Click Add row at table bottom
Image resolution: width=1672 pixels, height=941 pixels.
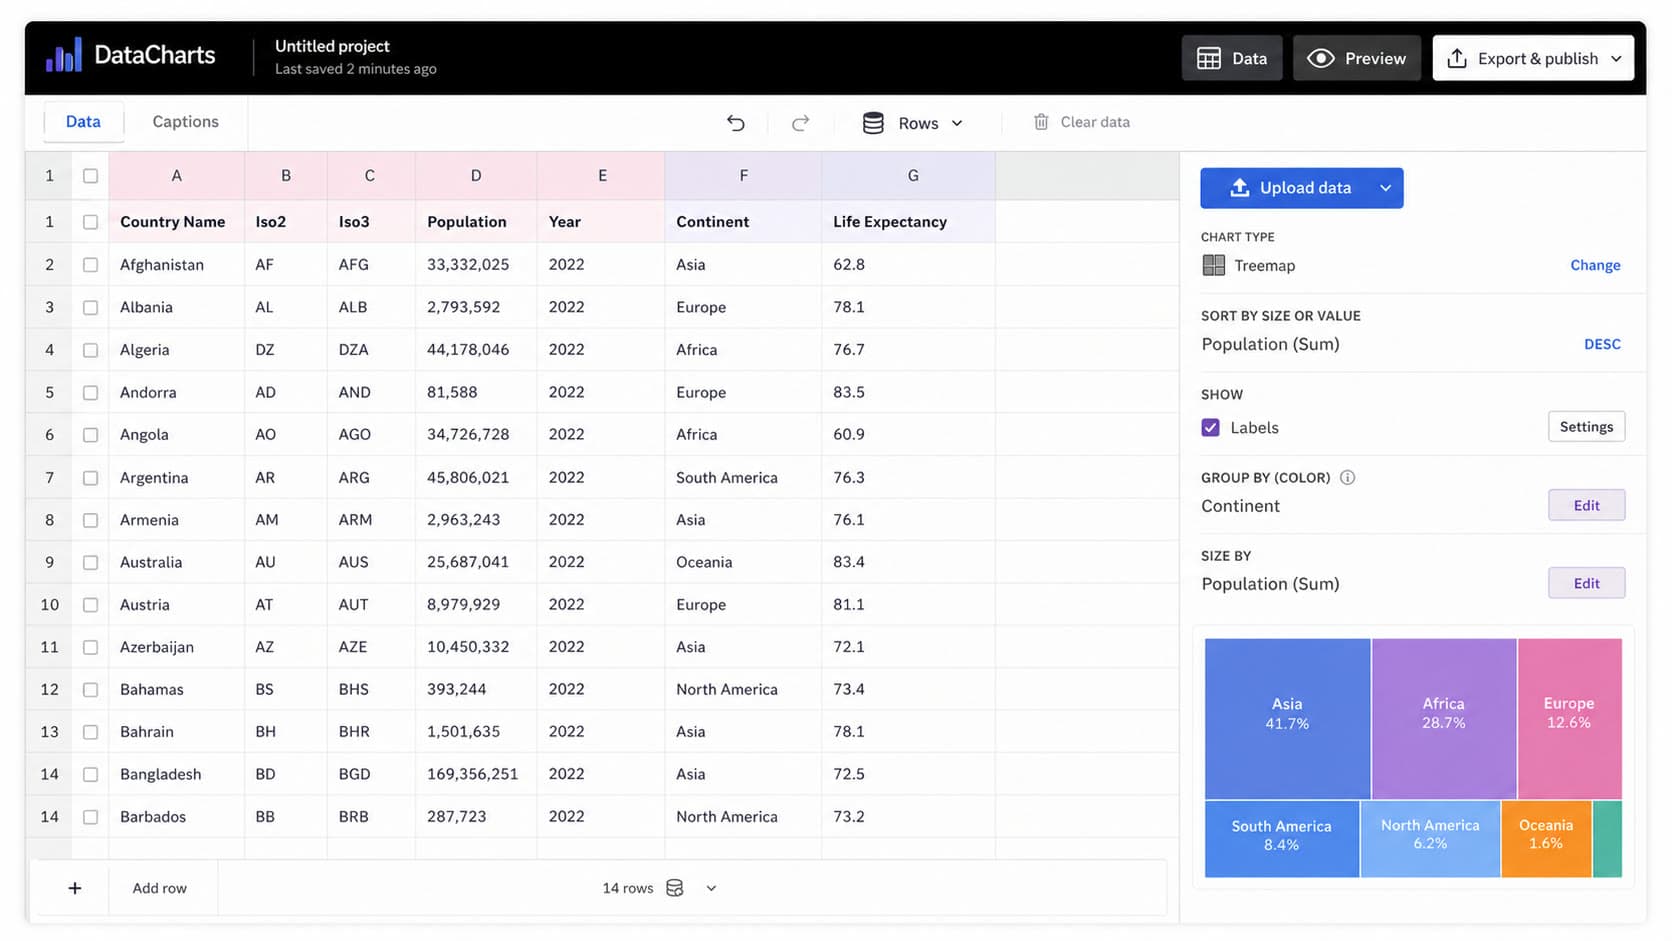coord(160,888)
